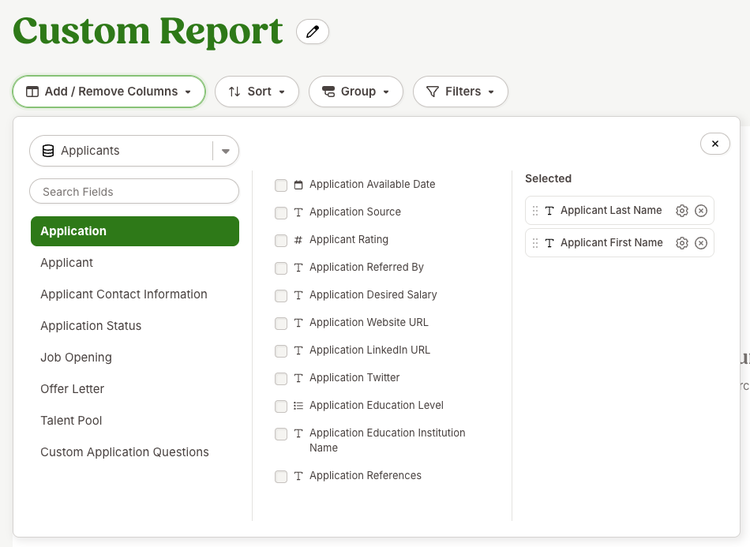750x547 pixels.
Task: Open the Filters dropdown
Action: [x=460, y=91]
